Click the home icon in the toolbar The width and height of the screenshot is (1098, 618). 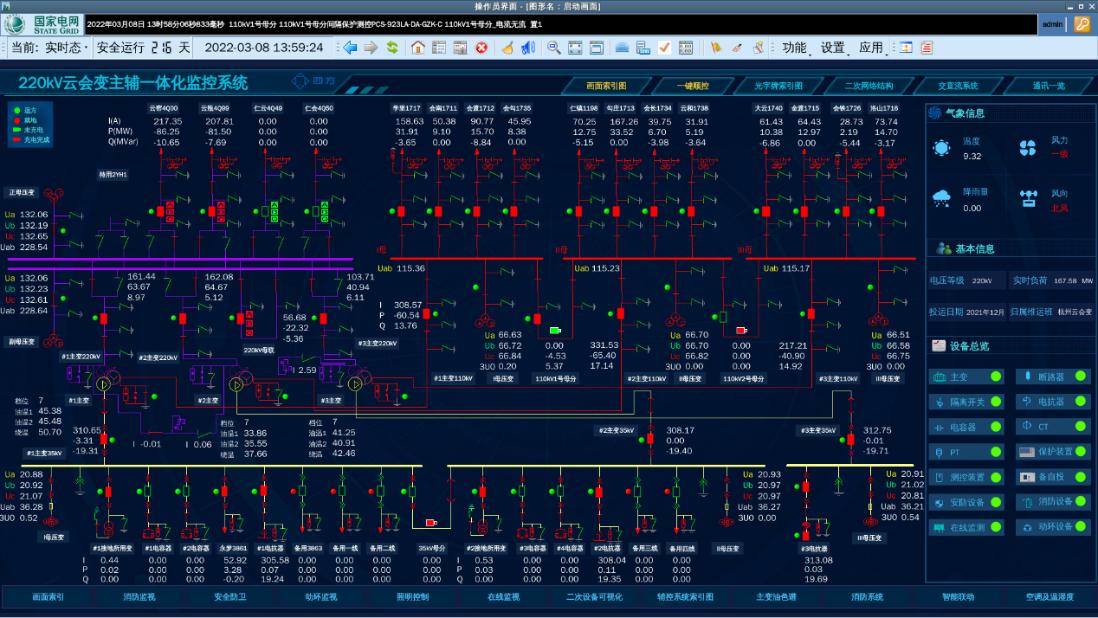[418, 47]
